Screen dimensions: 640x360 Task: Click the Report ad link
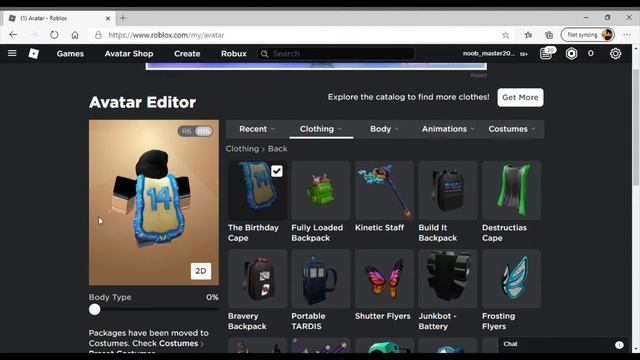pos(478,75)
